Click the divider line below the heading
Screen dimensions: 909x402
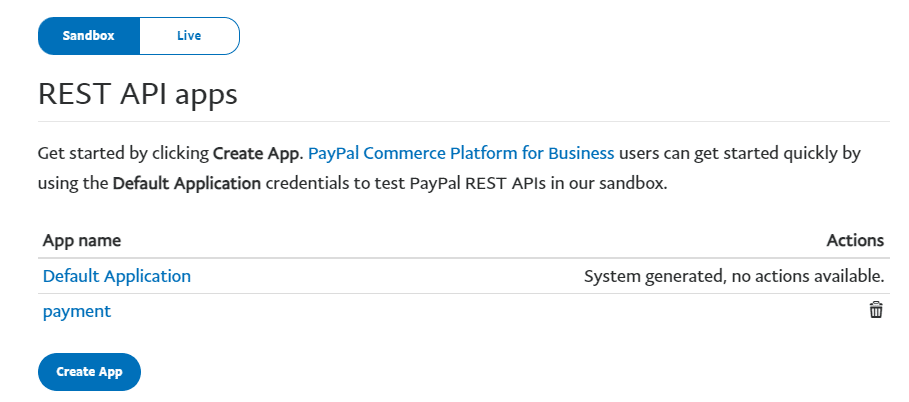[x=464, y=122]
